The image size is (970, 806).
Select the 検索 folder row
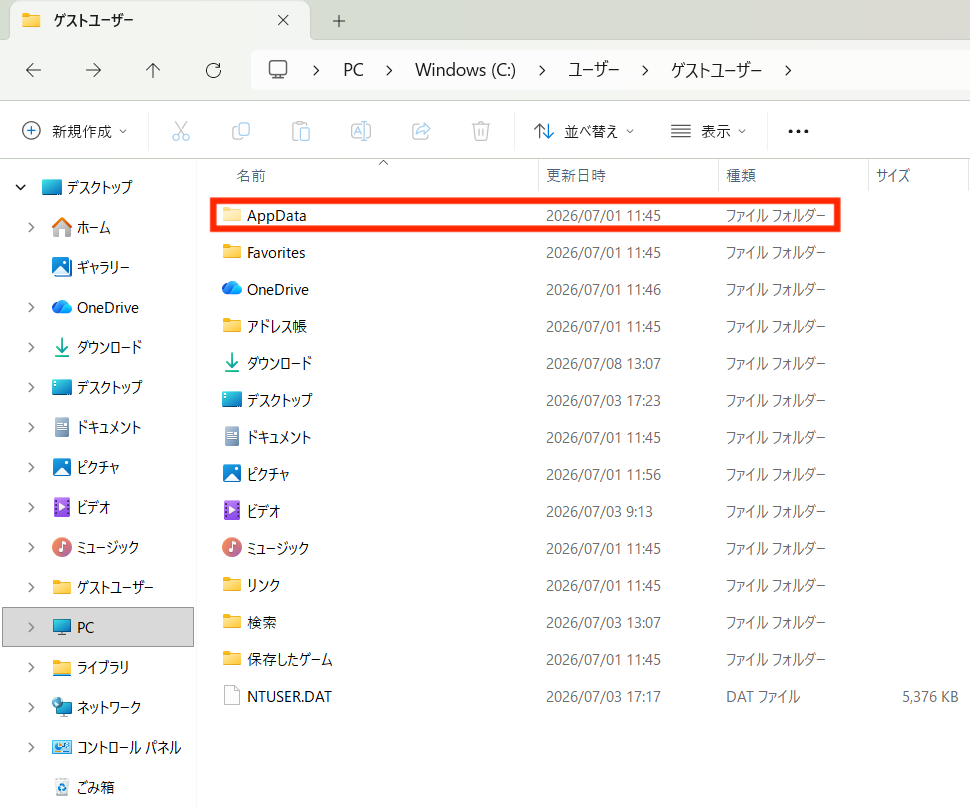pyautogui.click(x=525, y=622)
